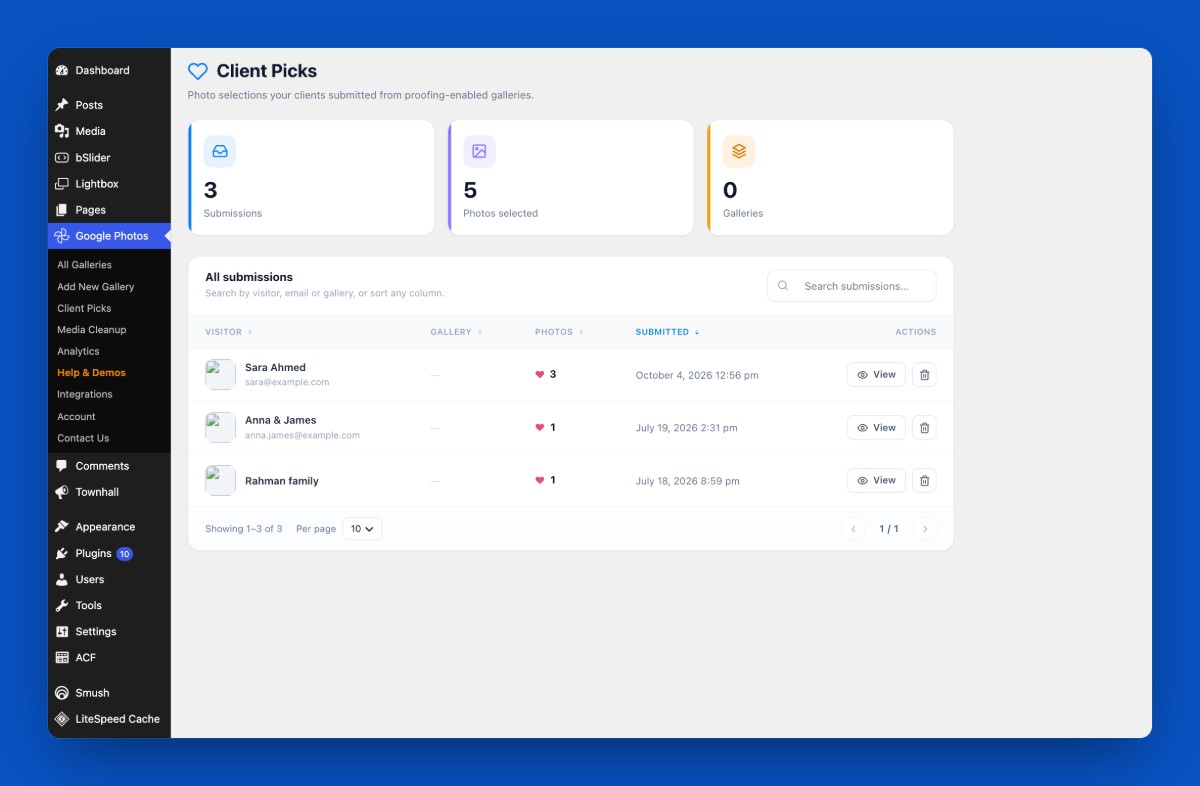Click the Pages icon in sidebar
The width and height of the screenshot is (1200, 786).
(x=62, y=210)
